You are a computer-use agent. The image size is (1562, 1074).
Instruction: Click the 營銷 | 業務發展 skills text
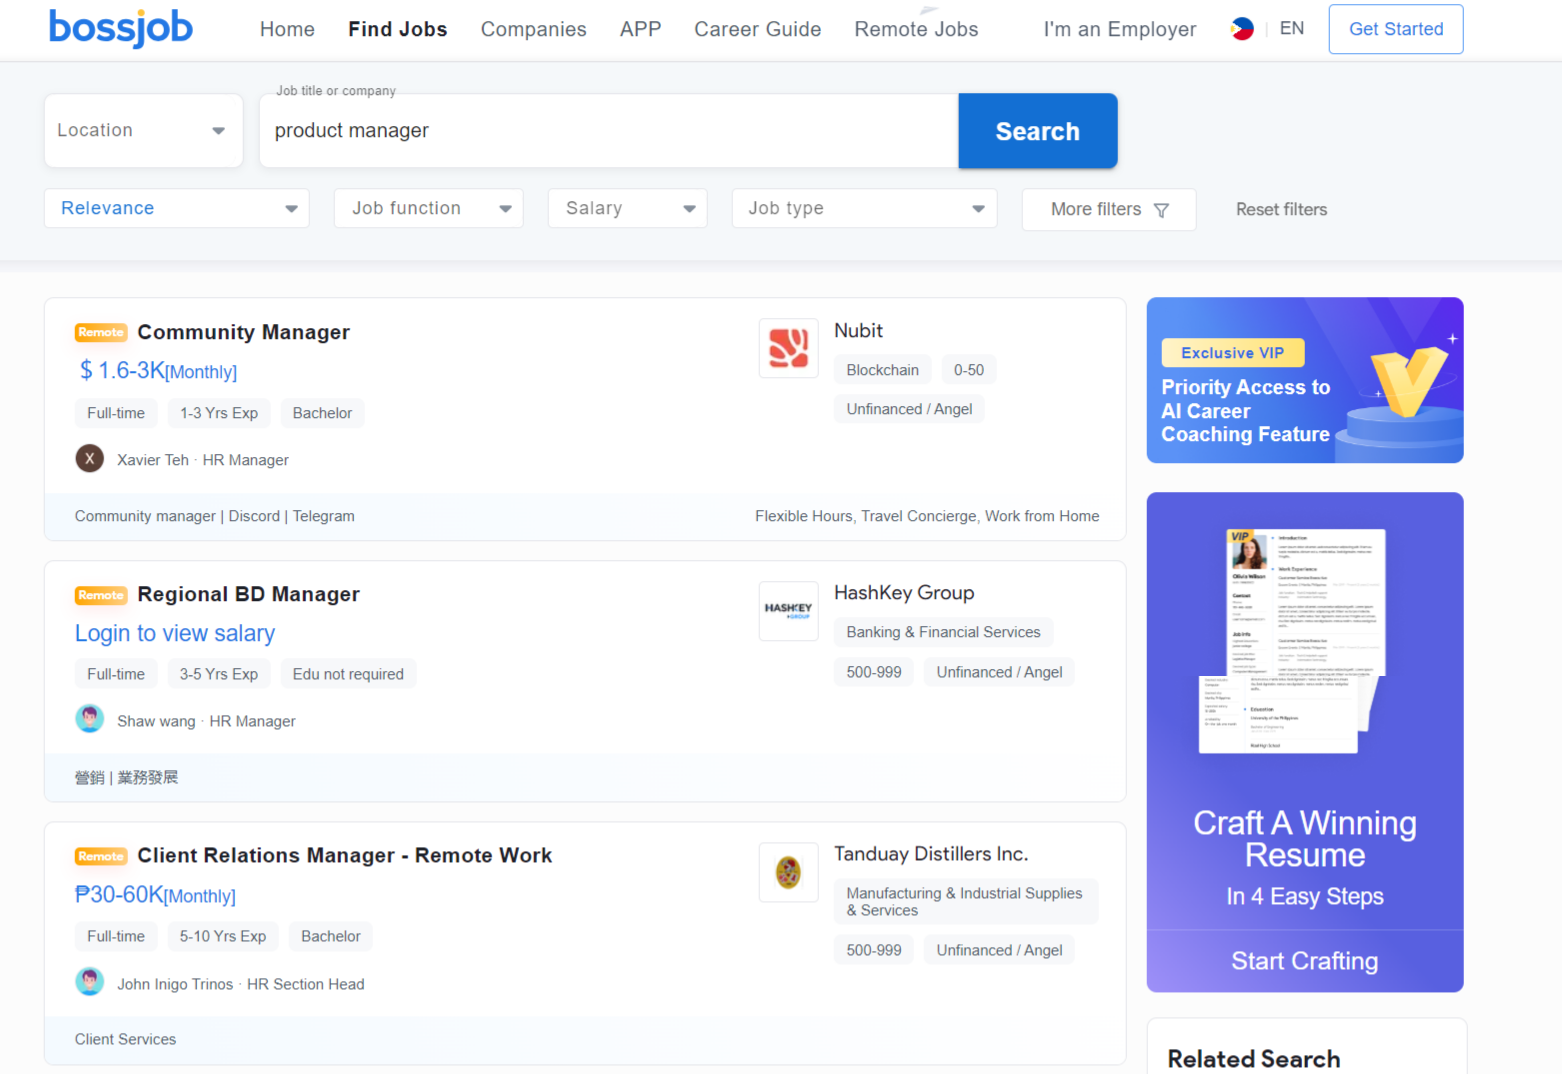tap(126, 777)
